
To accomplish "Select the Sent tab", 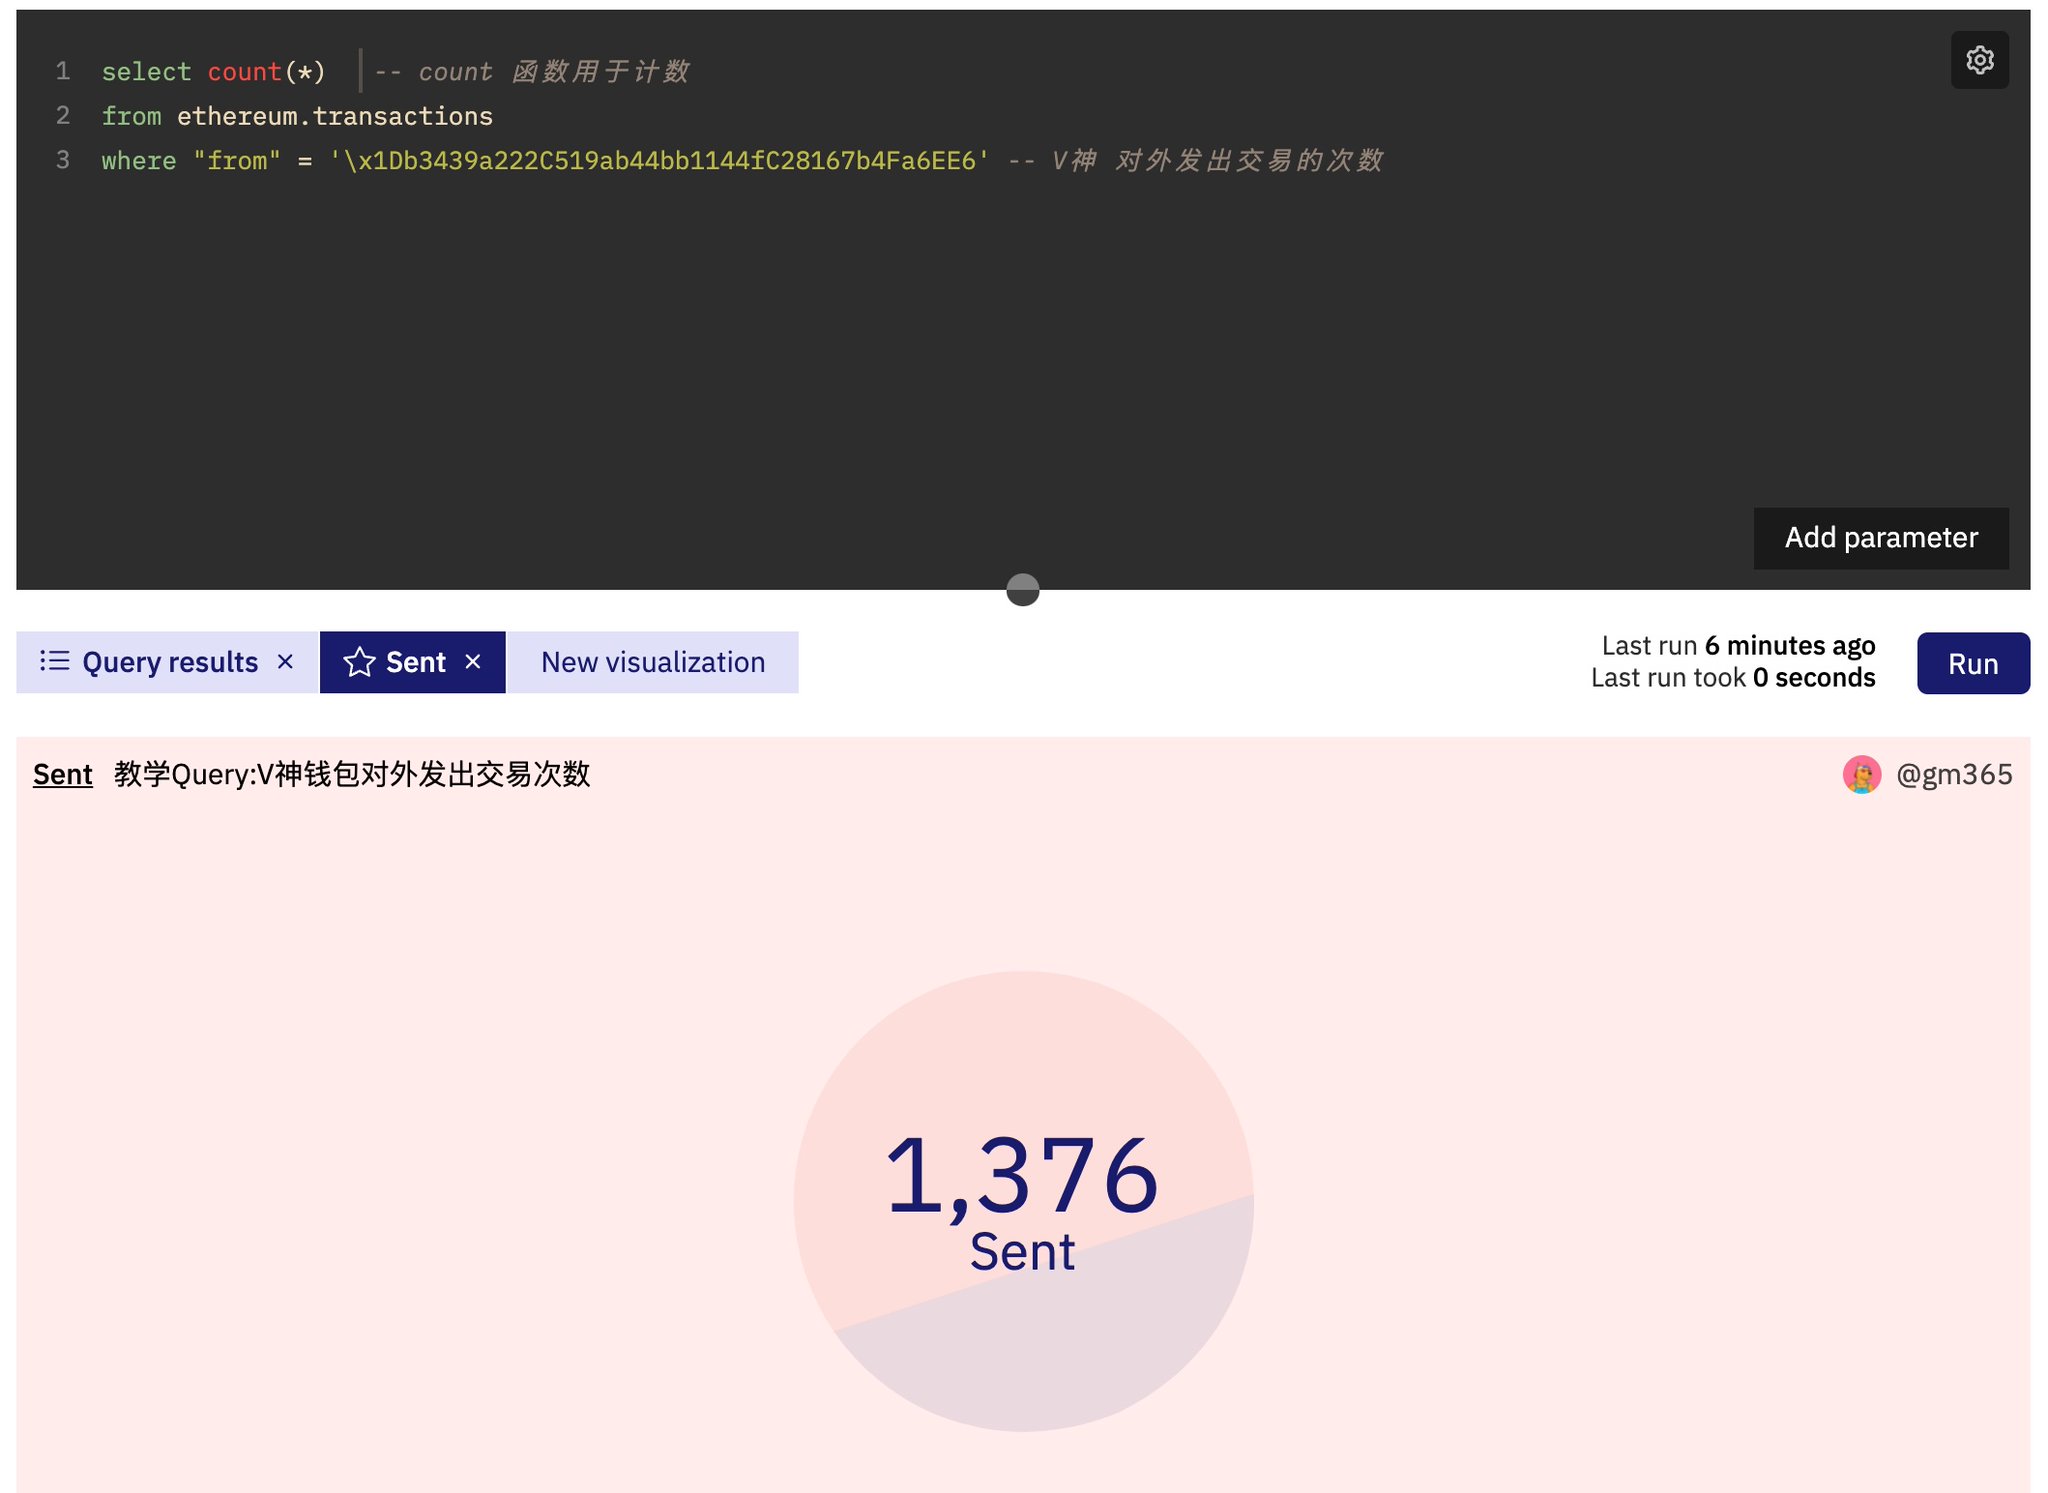I will click(x=415, y=662).
